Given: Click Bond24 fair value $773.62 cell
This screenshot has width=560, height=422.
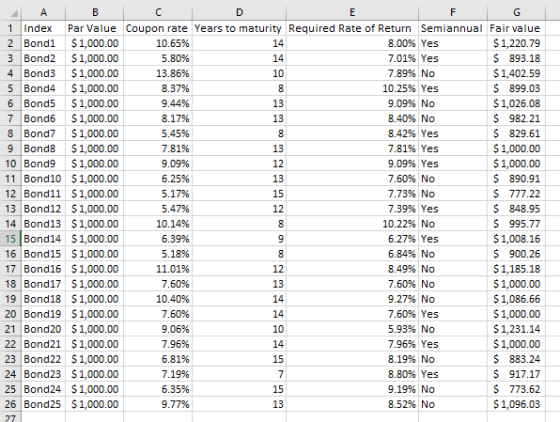Looking at the screenshot, I should [x=516, y=389].
